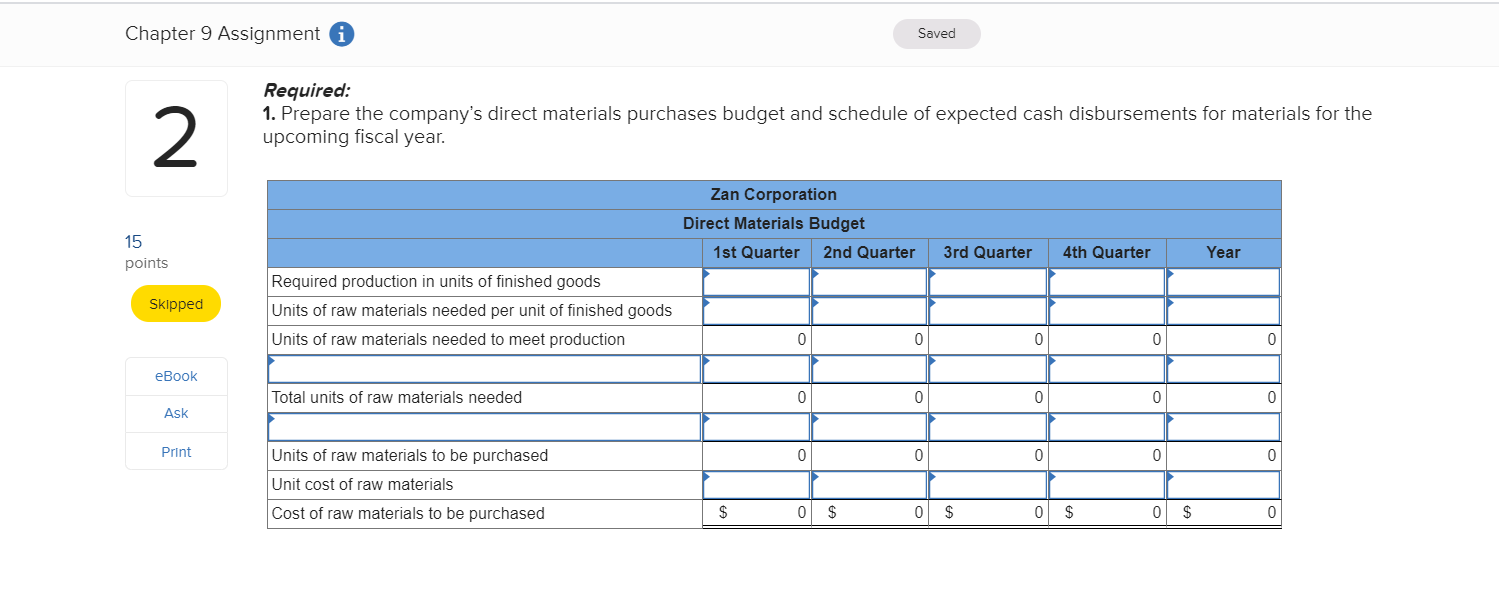Click the 3rd Quarter column header
1499x601 pixels.
pos(988,253)
